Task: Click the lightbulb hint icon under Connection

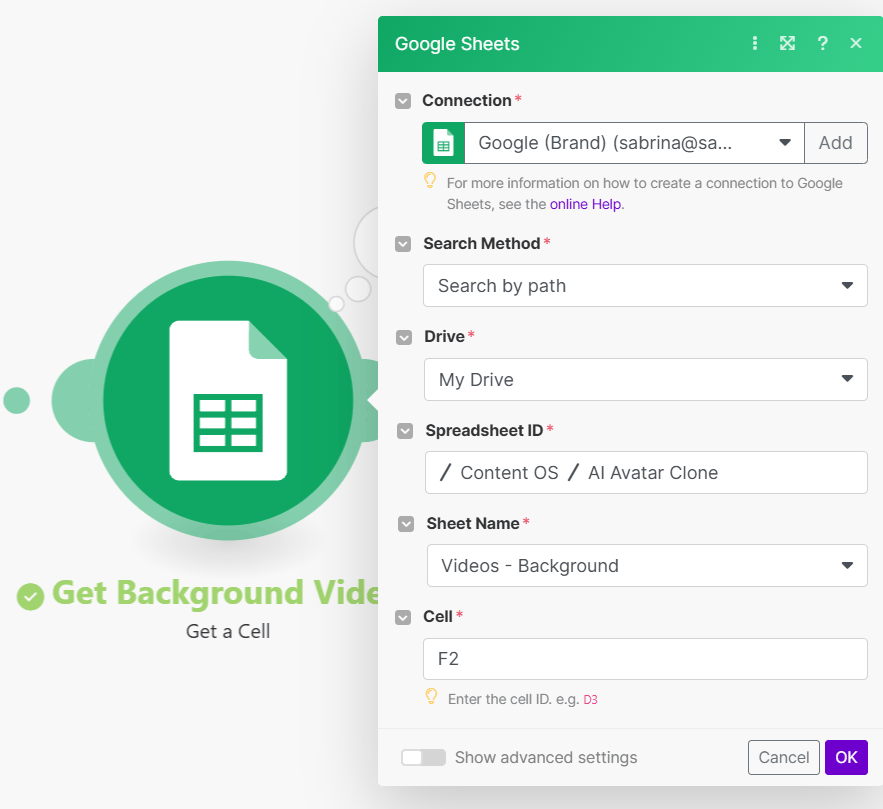Action: 430,180
